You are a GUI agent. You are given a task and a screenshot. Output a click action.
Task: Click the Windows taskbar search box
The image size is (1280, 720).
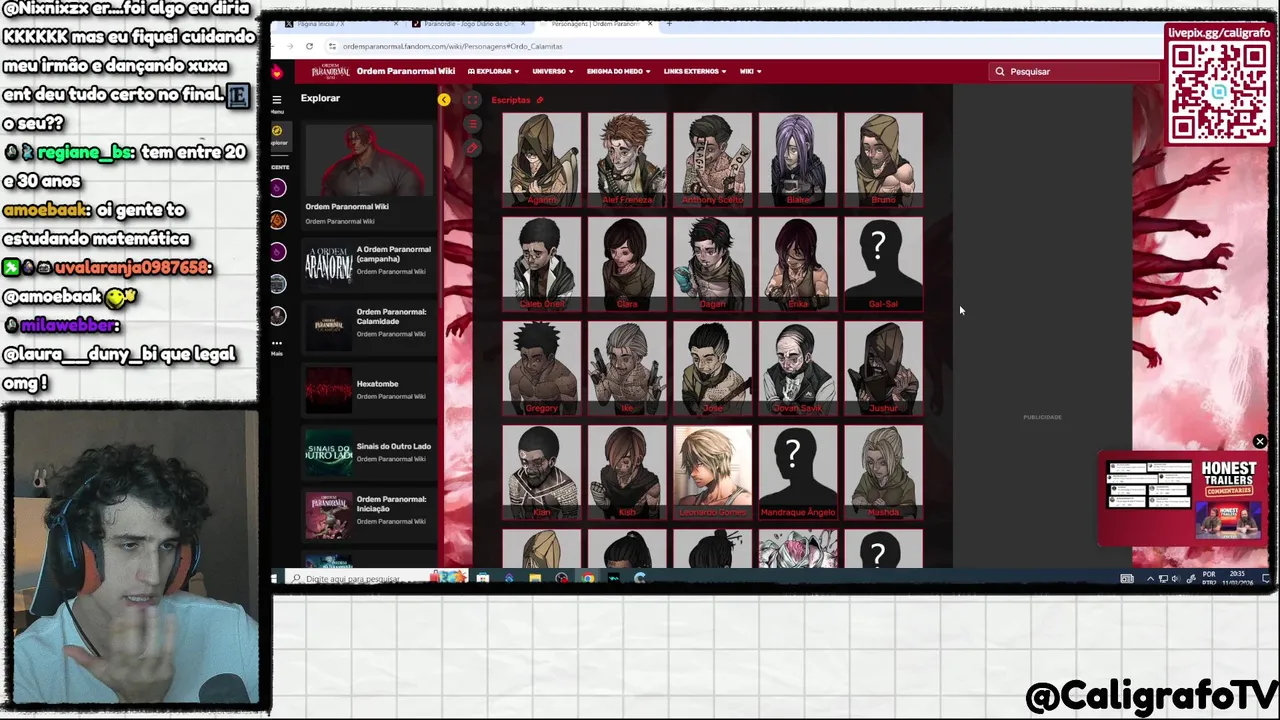click(375, 578)
